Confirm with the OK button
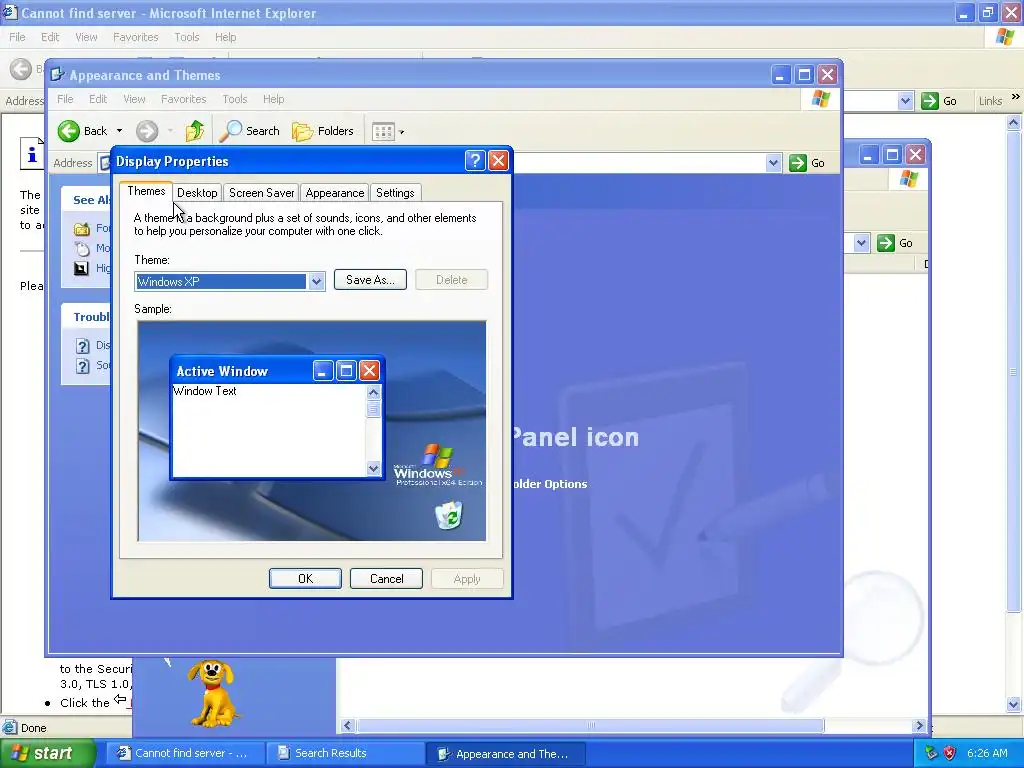Image resolution: width=1024 pixels, height=768 pixels. pyautogui.click(x=305, y=579)
